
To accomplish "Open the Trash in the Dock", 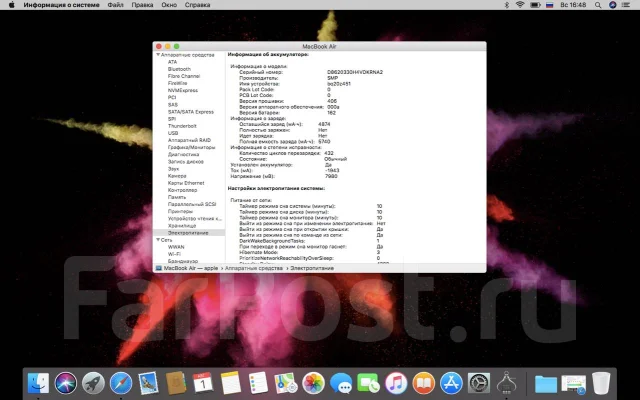I will tap(601, 384).
